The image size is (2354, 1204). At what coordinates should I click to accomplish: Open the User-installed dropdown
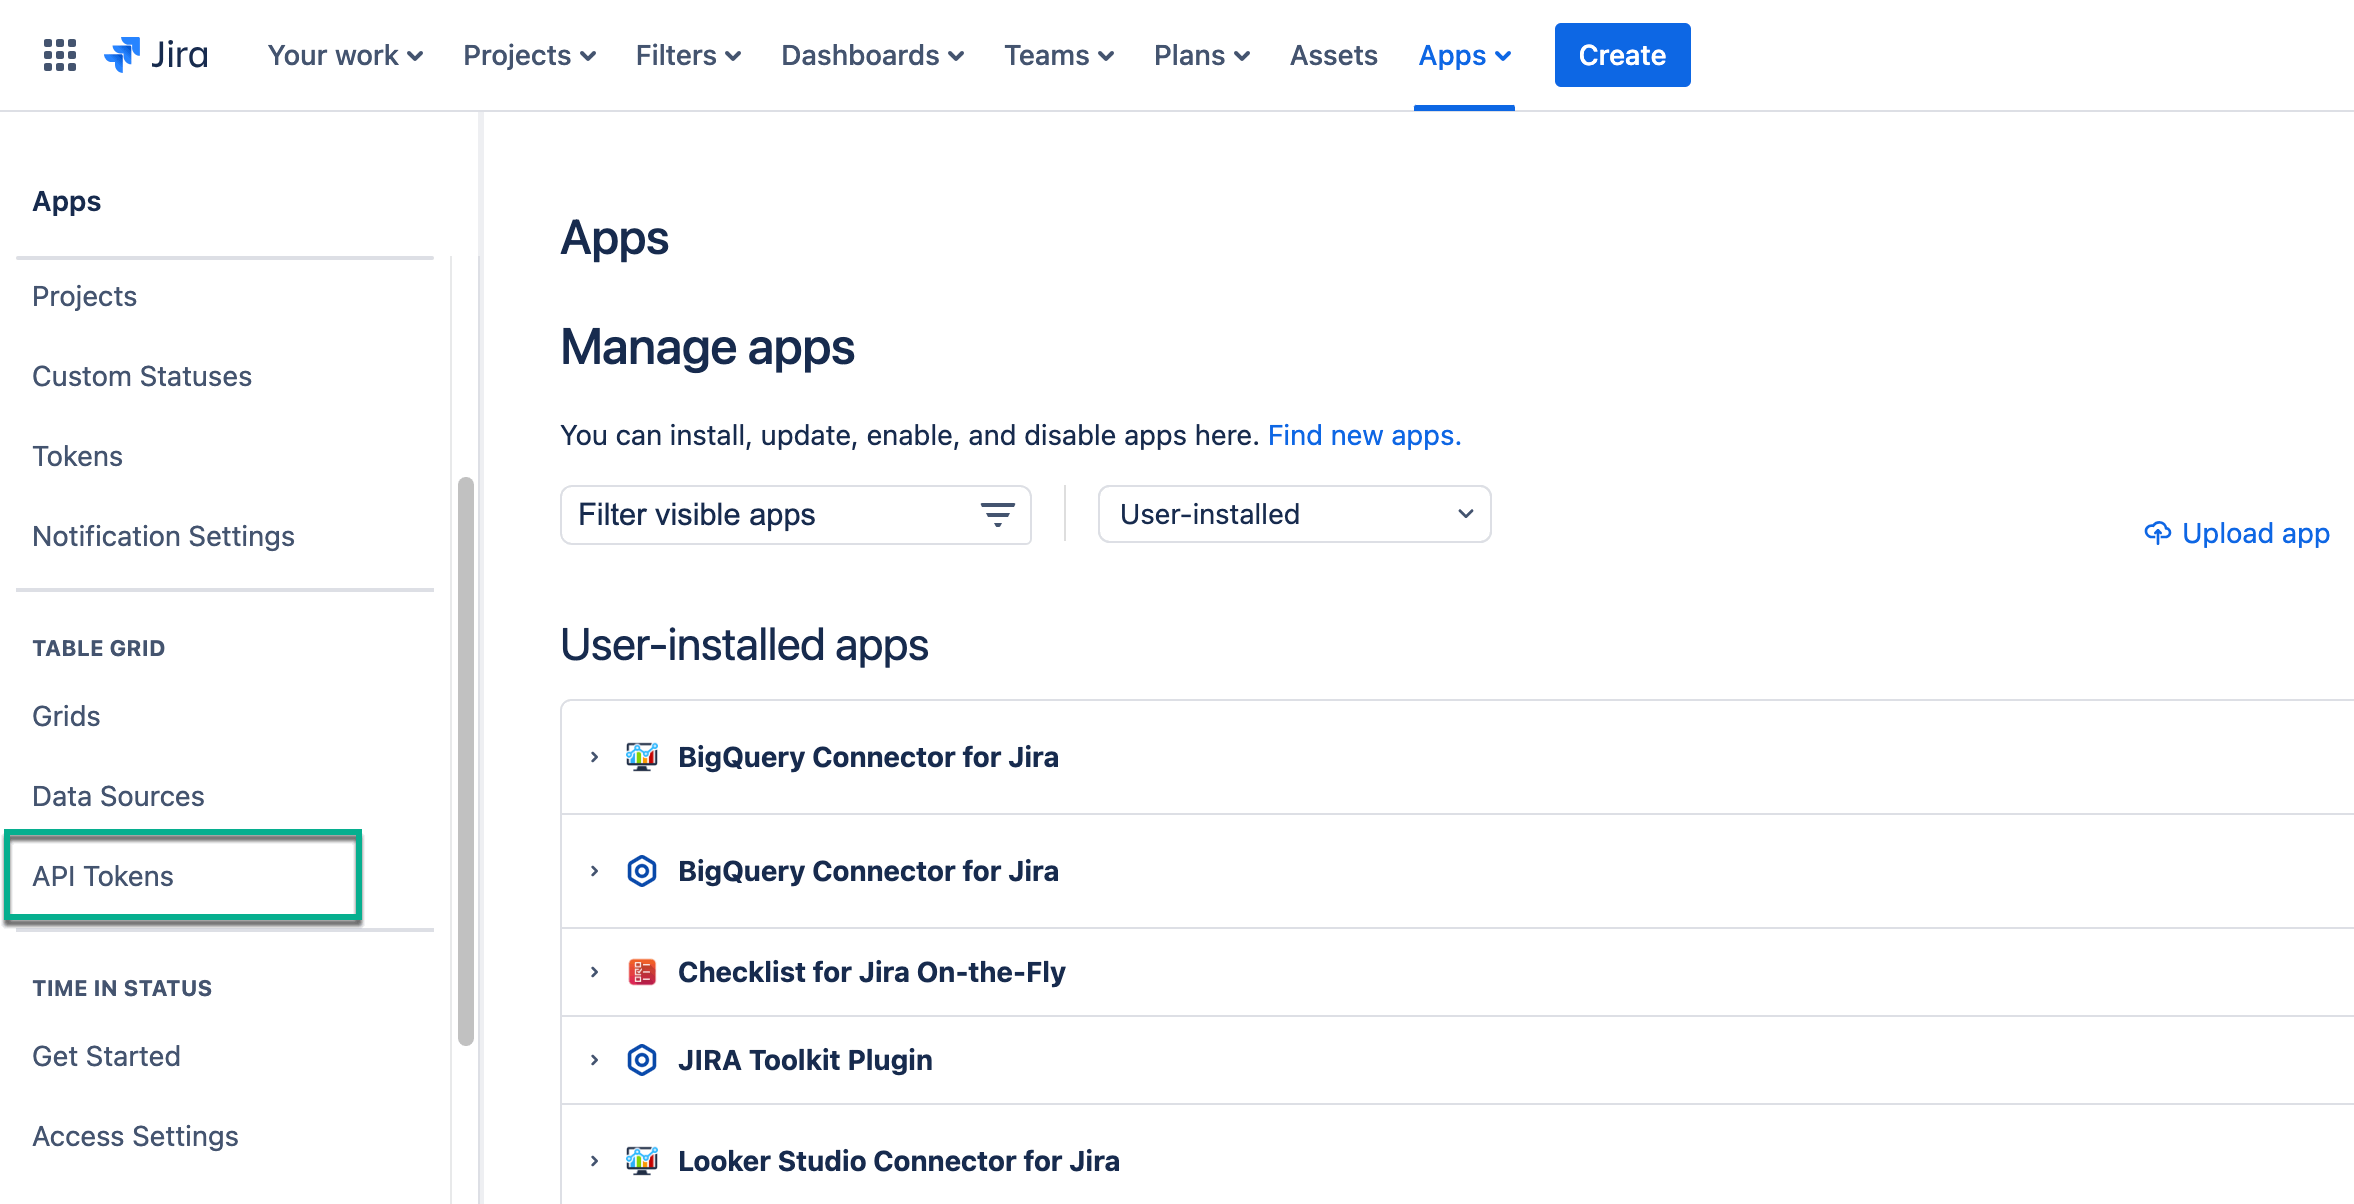click(x=1294, y=515)
